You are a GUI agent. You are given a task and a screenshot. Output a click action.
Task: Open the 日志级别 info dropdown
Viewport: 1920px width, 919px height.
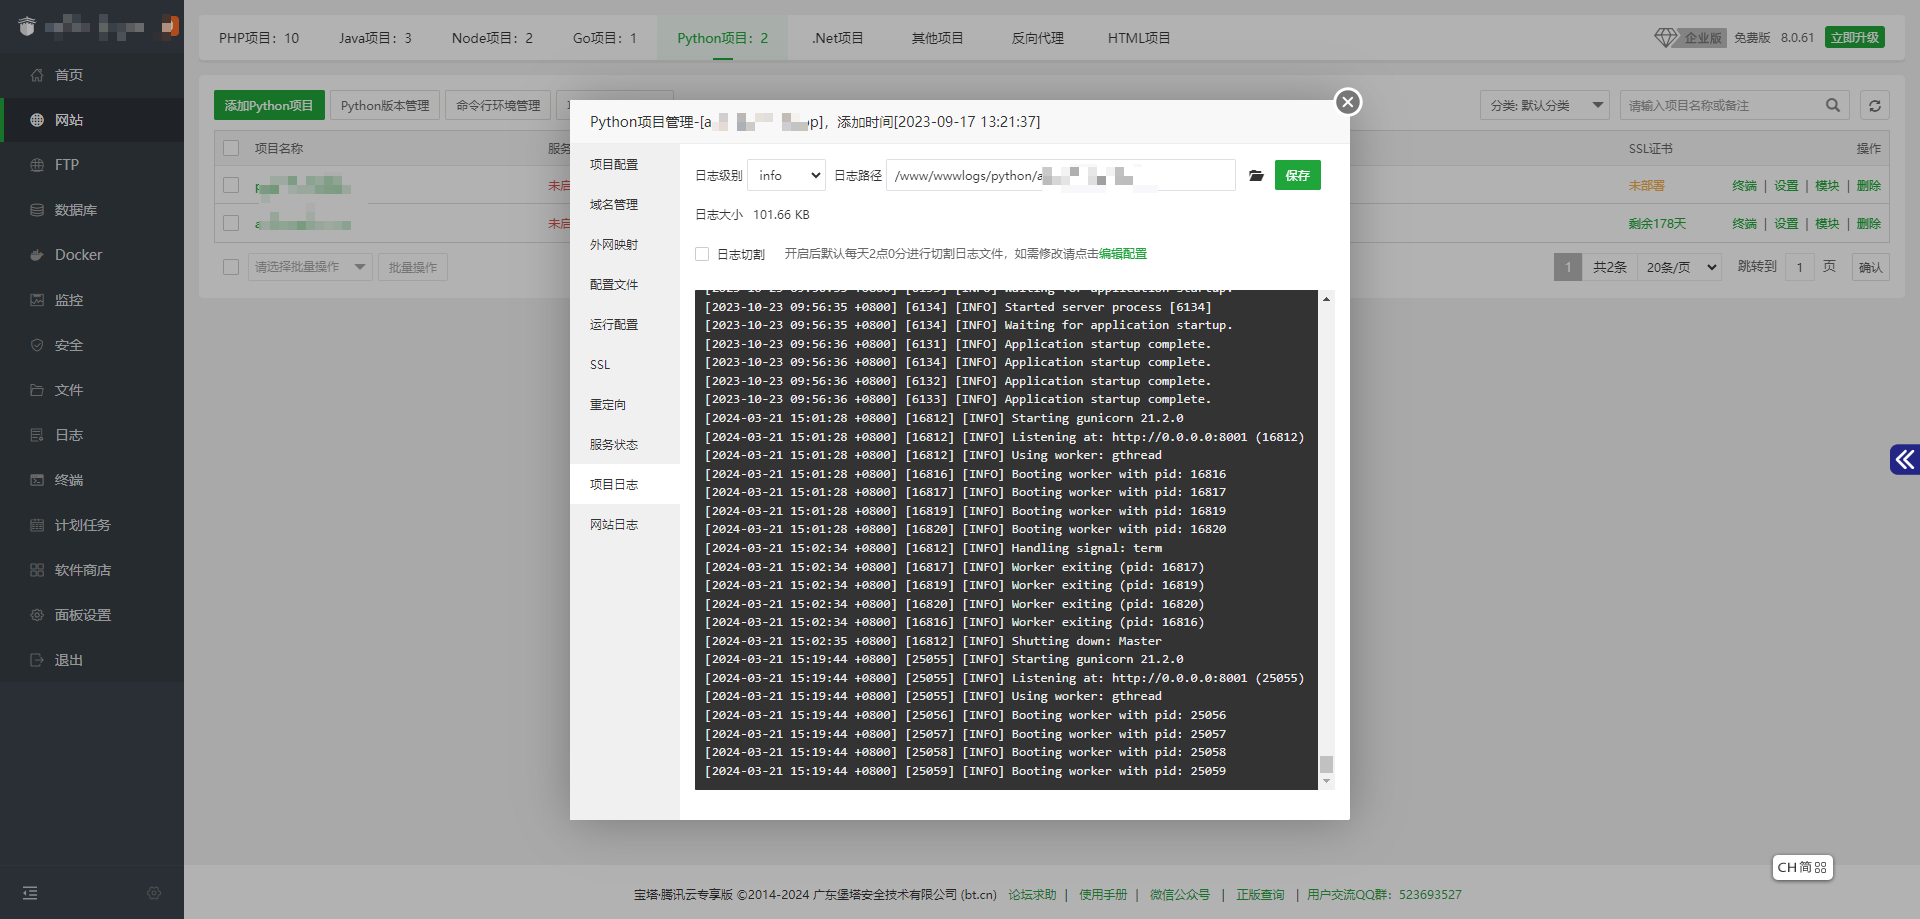787,175
